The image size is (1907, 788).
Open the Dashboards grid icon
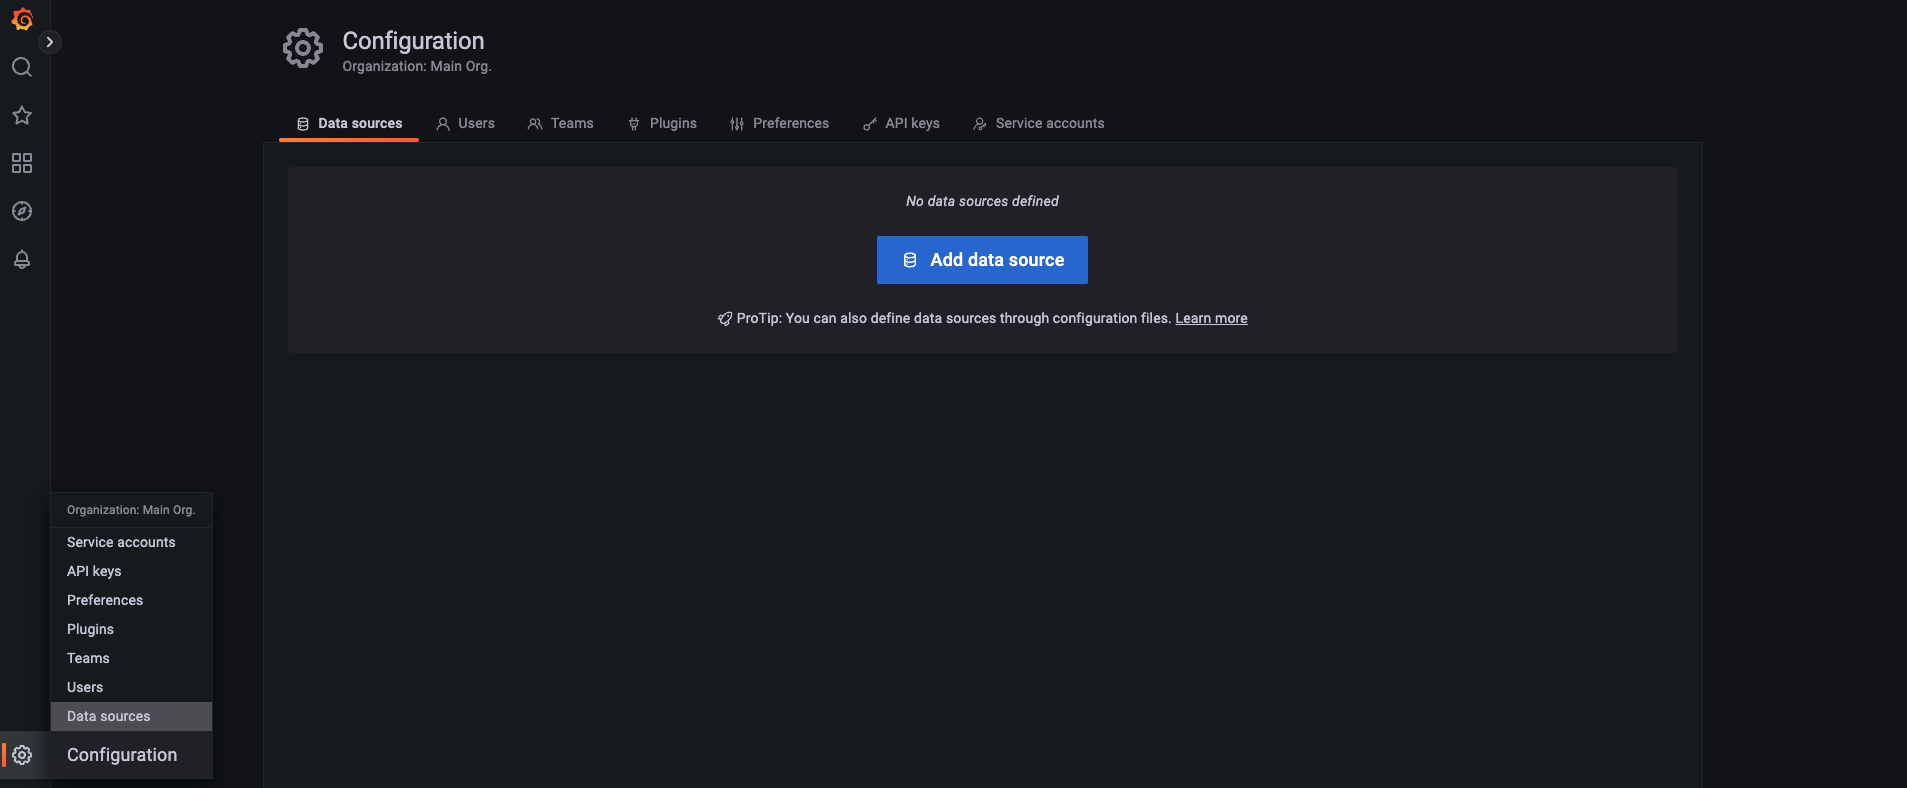(x=22, y=163)
